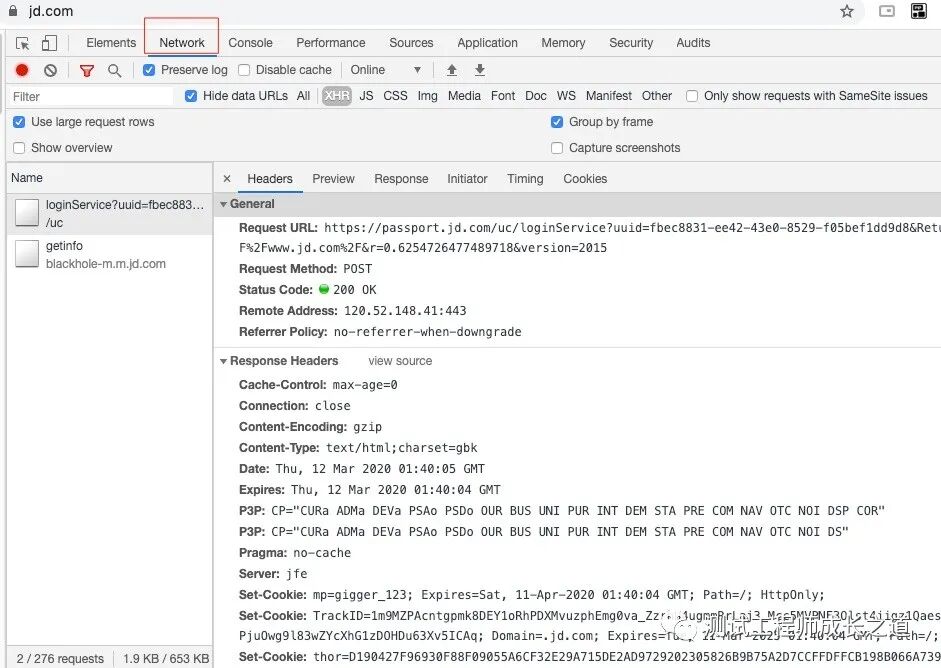Open the Performance tab
The image size is (941, 668).
click(331, 43)
